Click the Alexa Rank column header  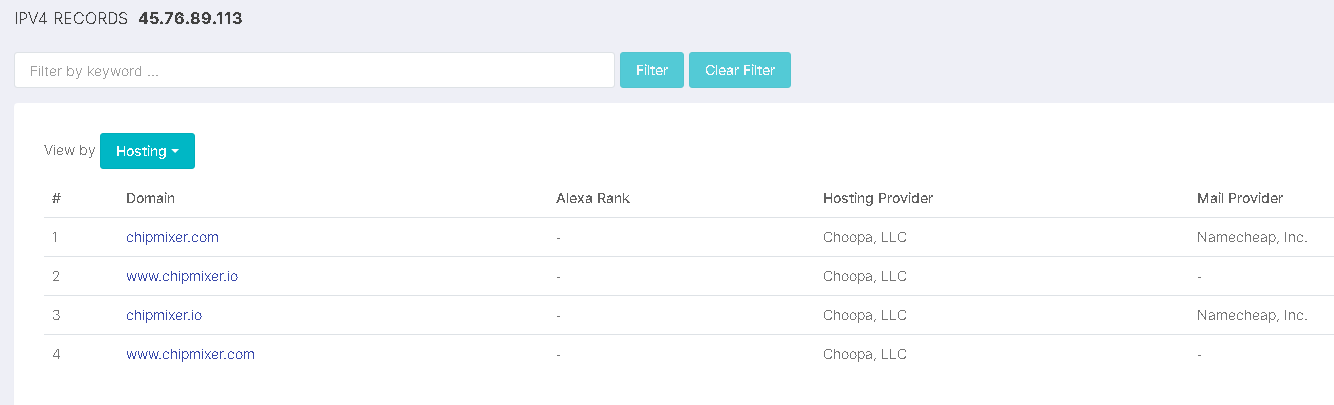tap(593, 198)
